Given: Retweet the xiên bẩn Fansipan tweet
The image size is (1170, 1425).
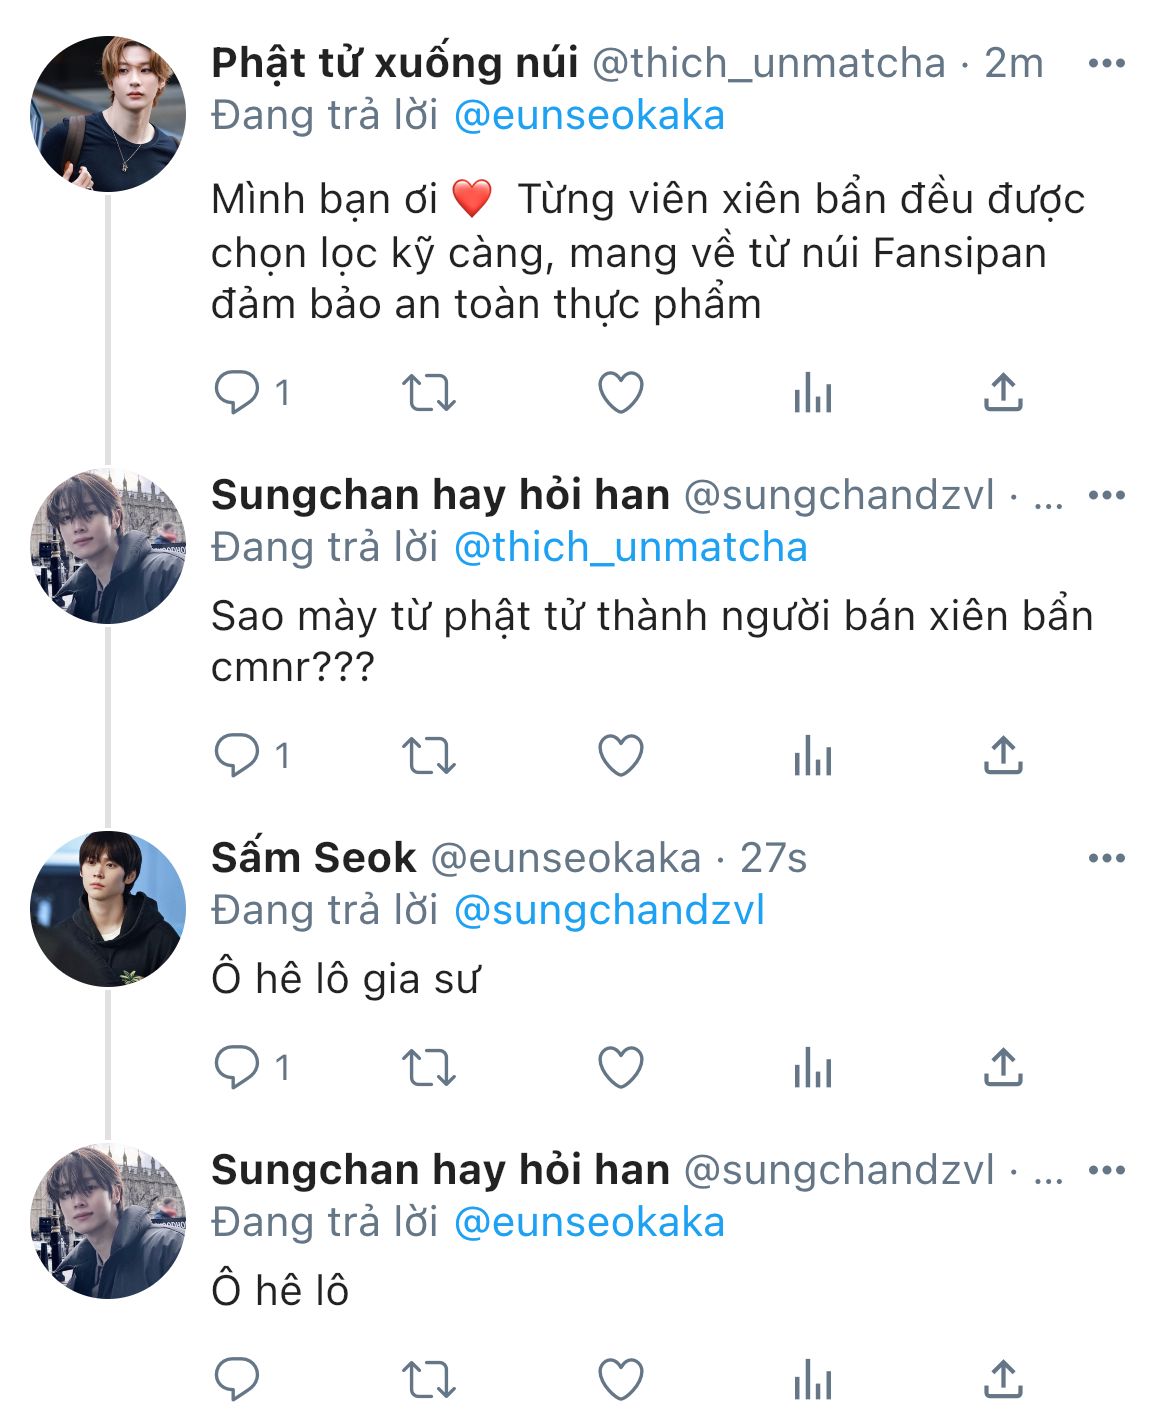Looking at the screenshot, I should click(x=428, y=392).
